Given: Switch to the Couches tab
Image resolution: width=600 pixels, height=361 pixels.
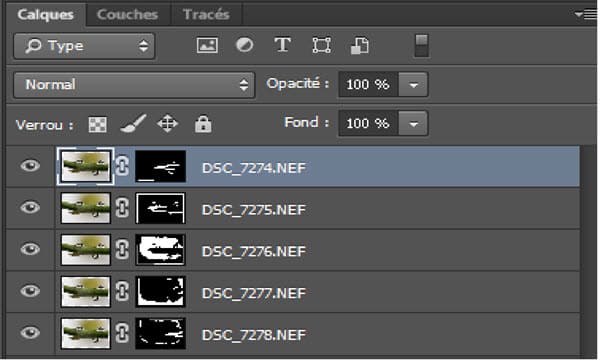Looking at the screenshot, I should coord(127,15).
